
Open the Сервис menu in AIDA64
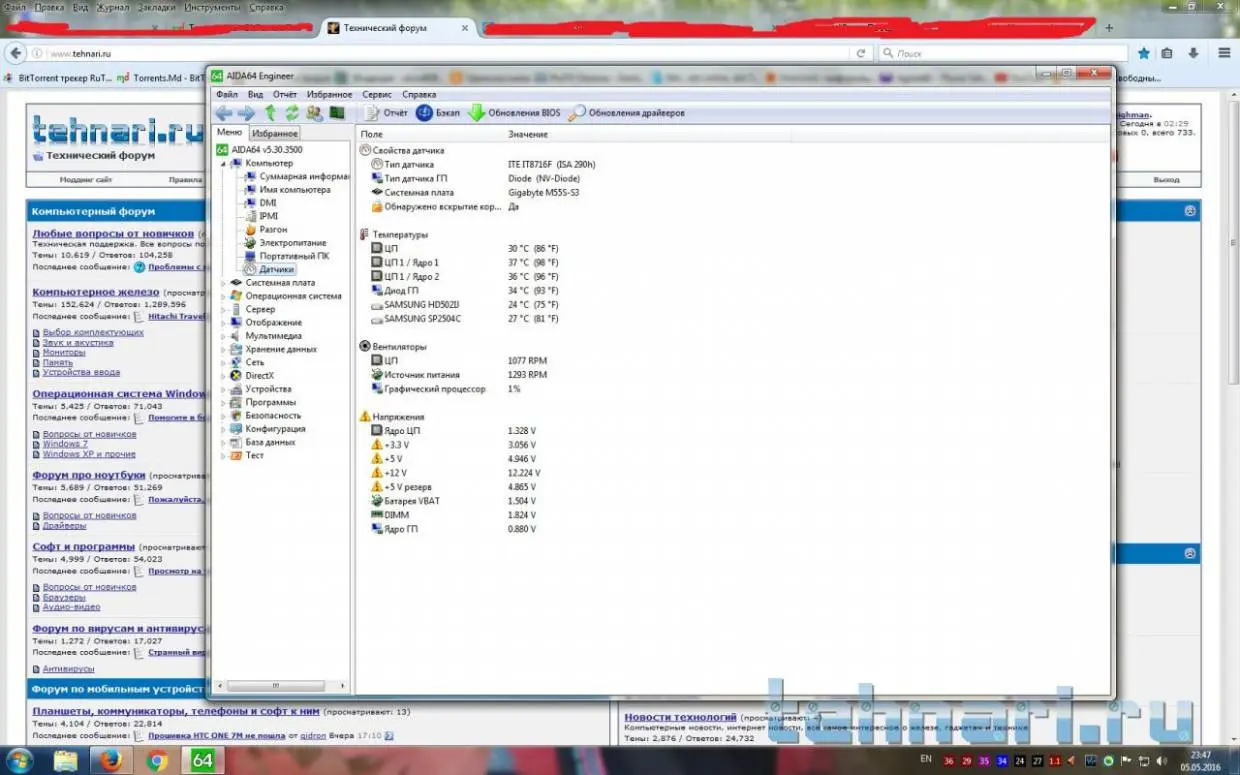click(x=376, y=94)
